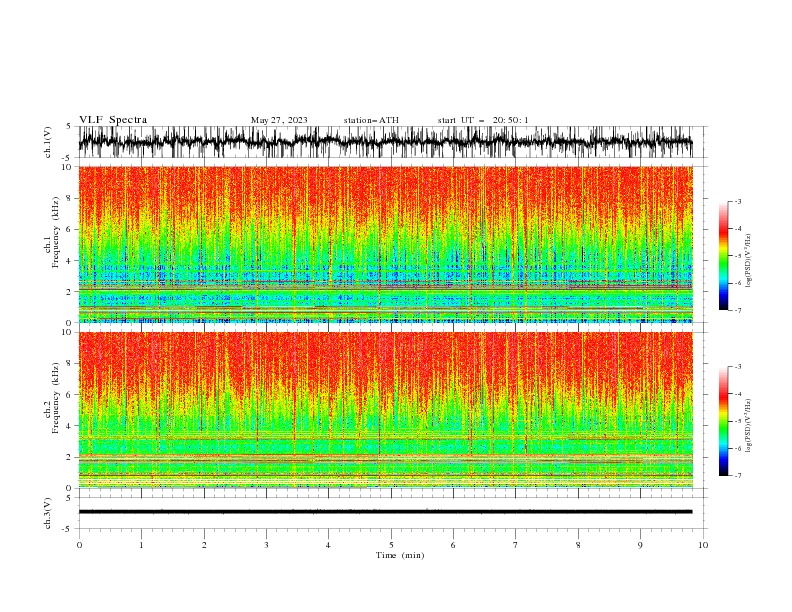This screenshot has height=612, width=792.
Task: Click the ch.2 PSD color bar
Action: click(723, 421)
